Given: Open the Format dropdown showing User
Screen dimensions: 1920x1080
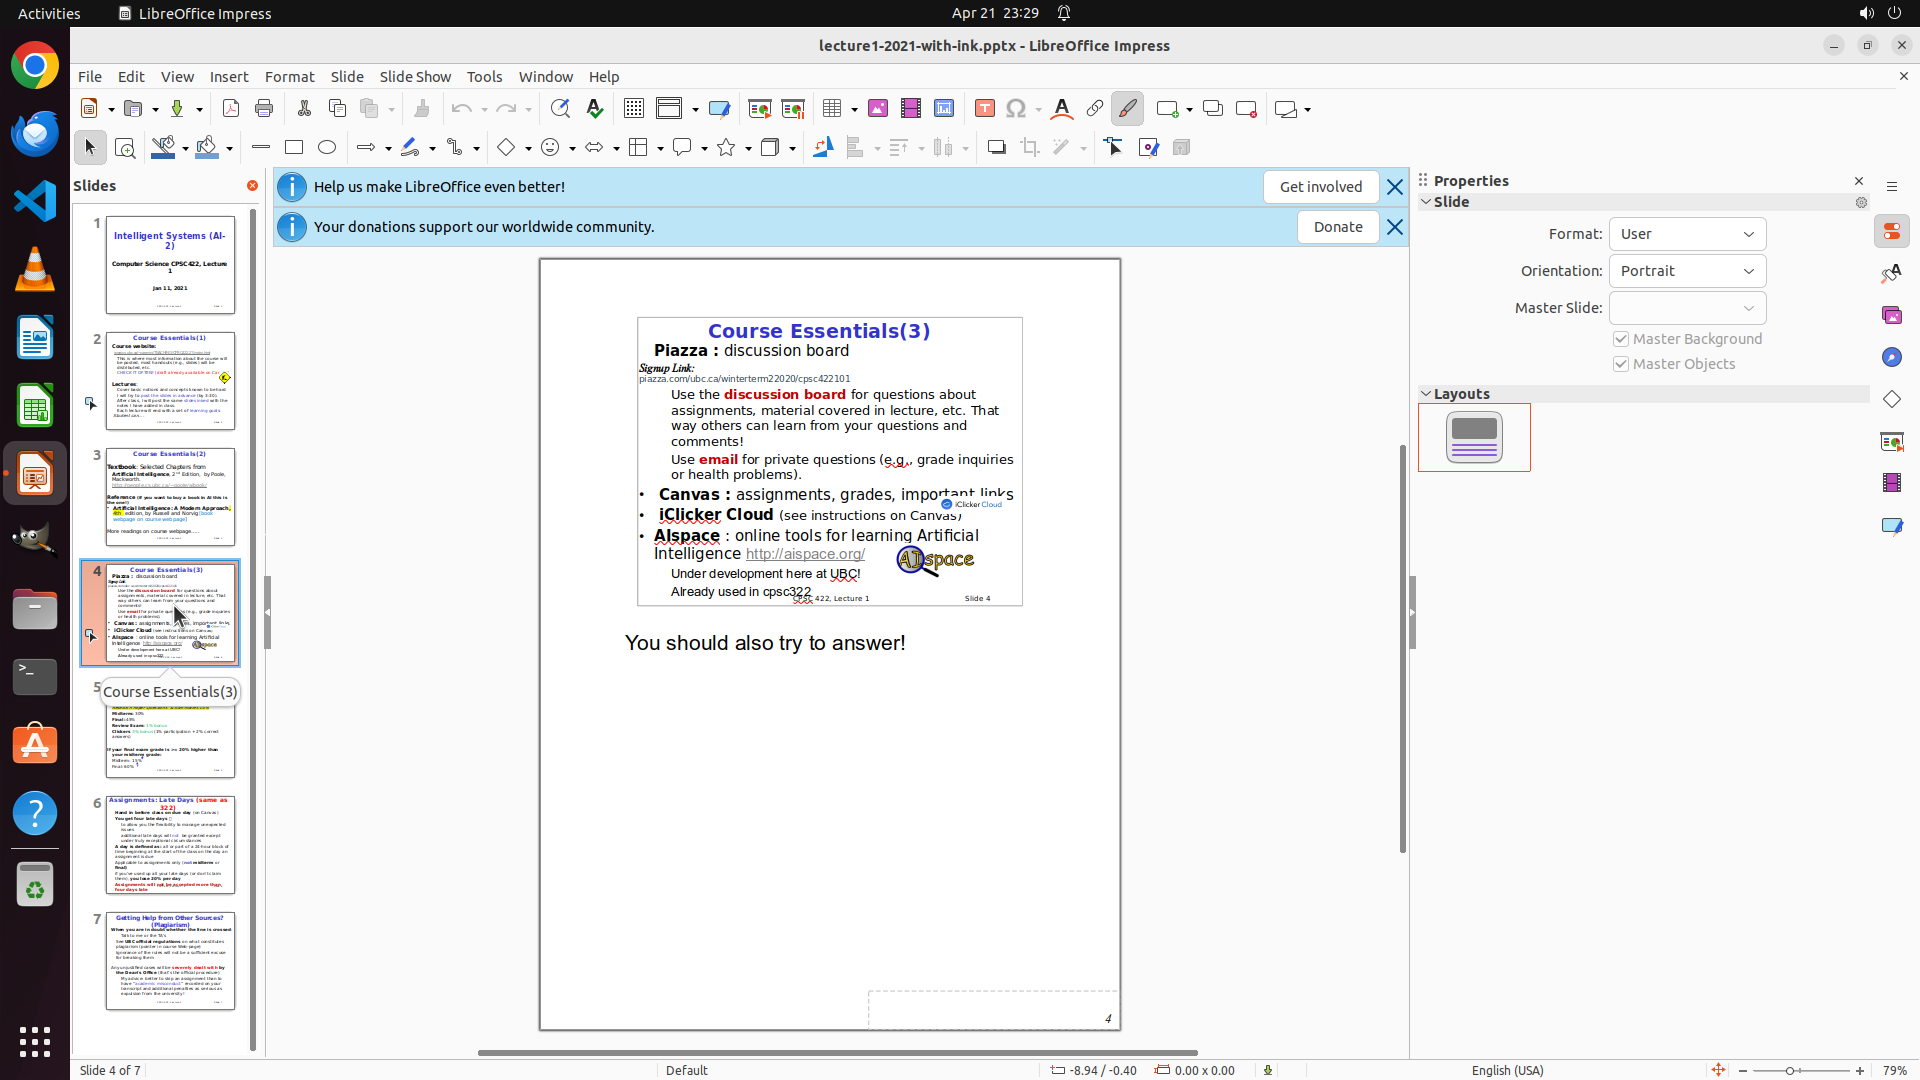Looking at the screenshot, I should point(1687,234).
